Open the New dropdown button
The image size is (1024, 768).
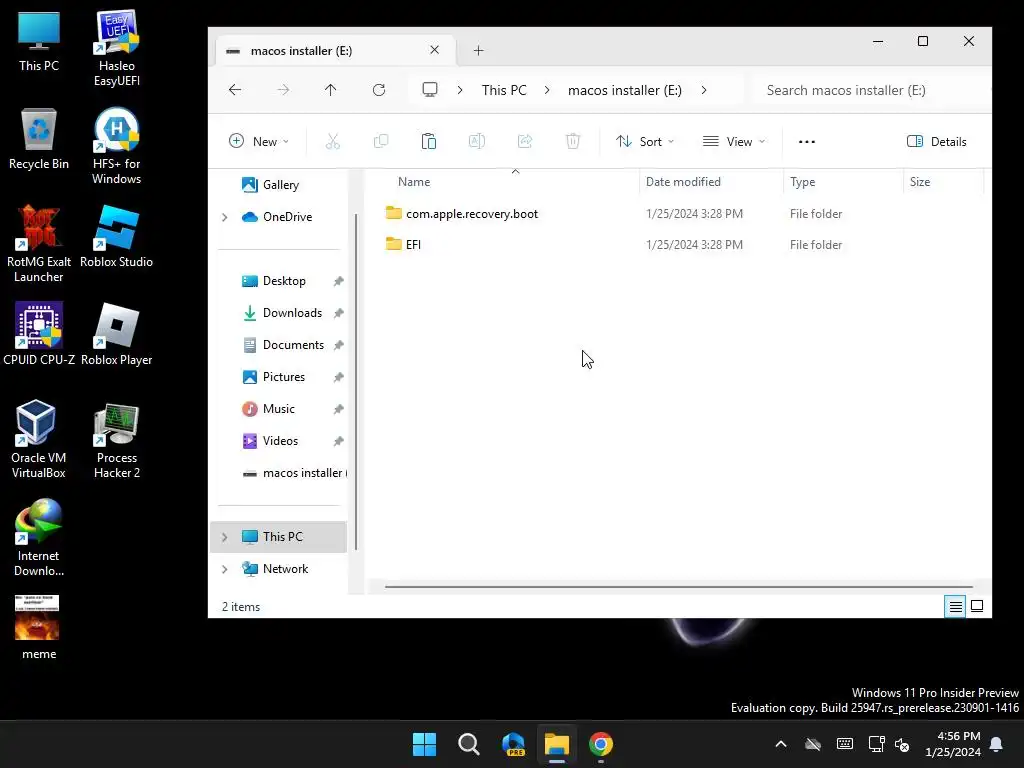pos(259,141)
